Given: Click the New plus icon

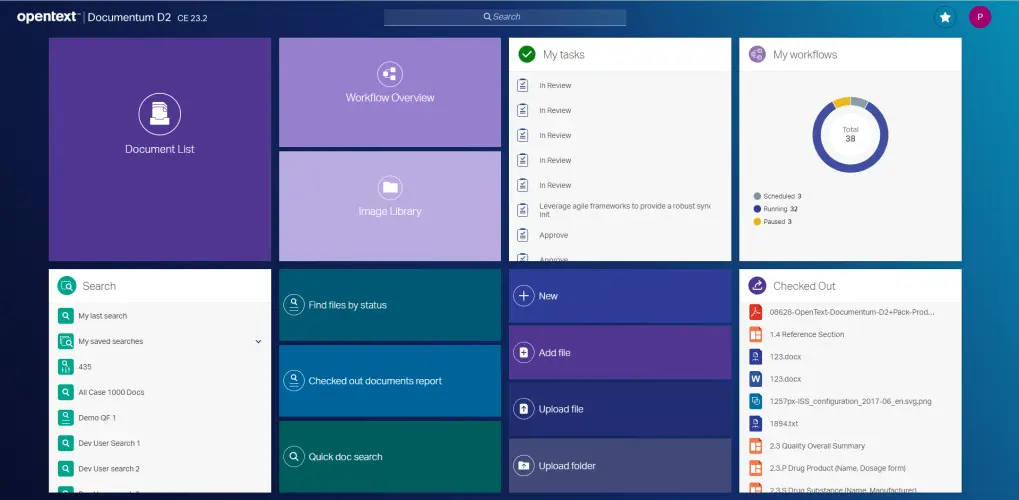Looking at the screenshot, I should 524,296.
